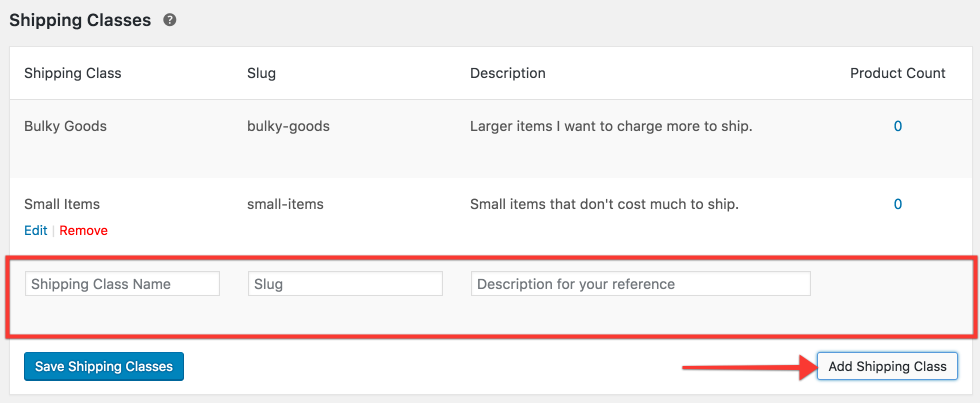Viewport: 980px width, 403px height.
Task: Select the Slug input field
Action: (x=345, y=284)
